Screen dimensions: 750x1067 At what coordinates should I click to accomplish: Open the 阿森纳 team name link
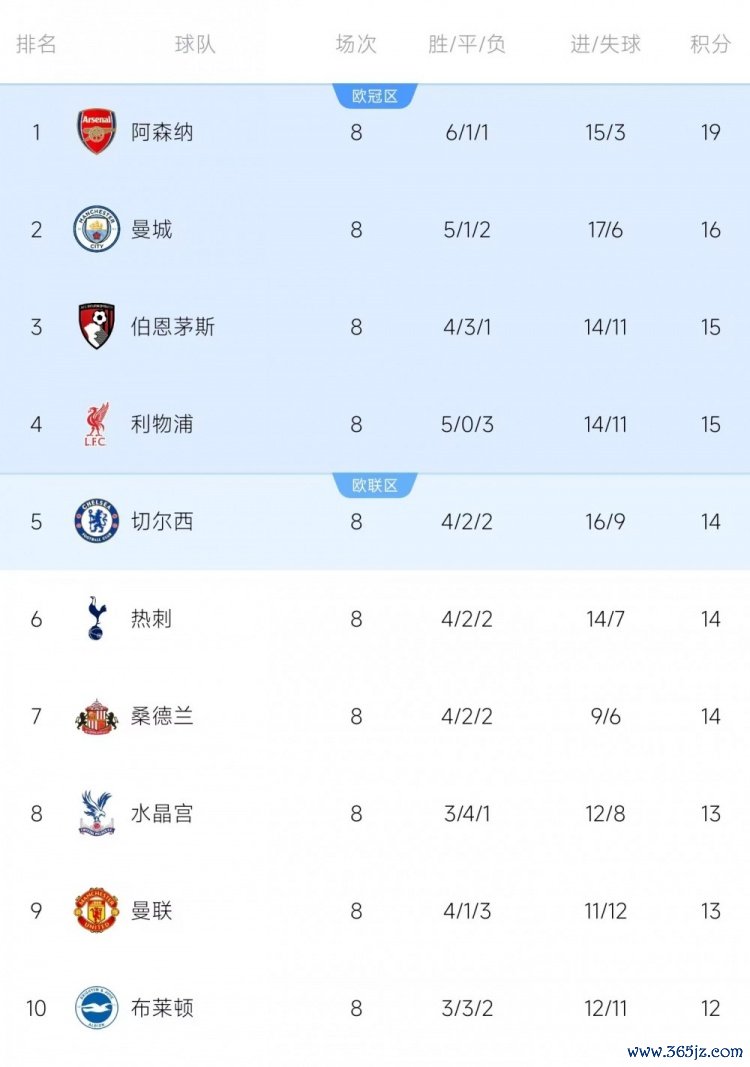pyautogui.click(x=162, y=132)
